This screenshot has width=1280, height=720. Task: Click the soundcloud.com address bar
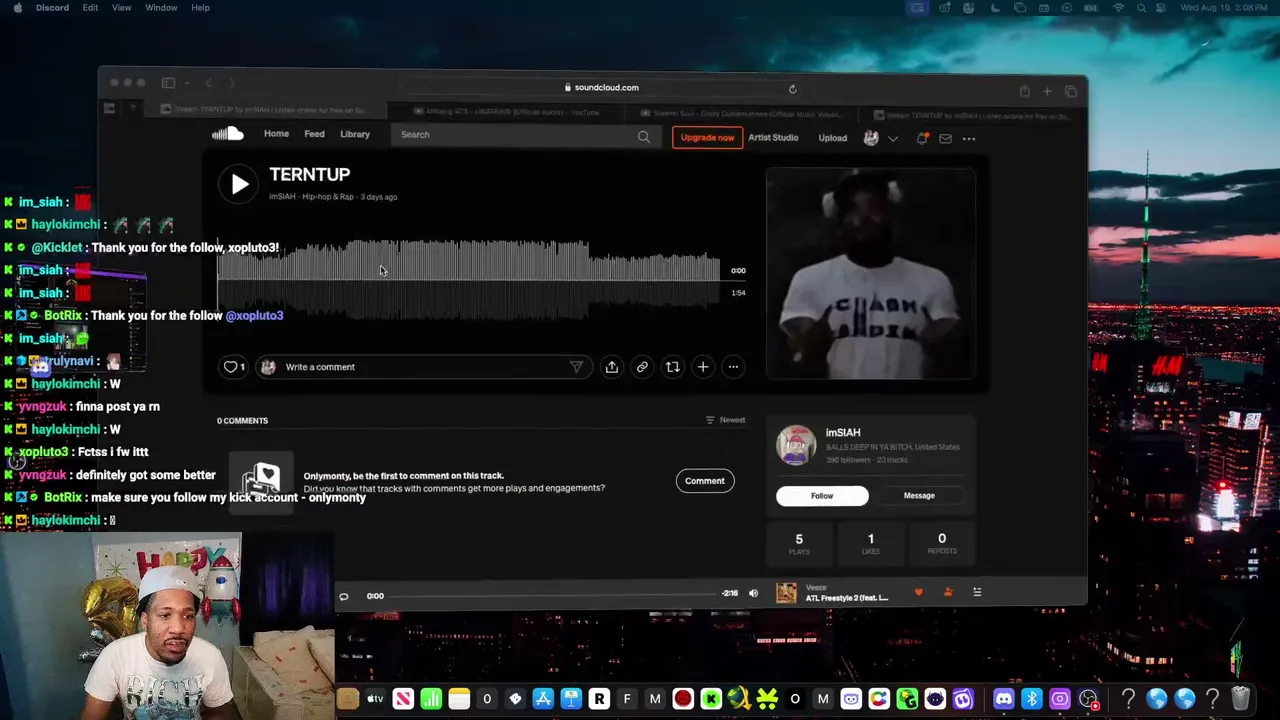pyautogui.click(x=600, y=88)
